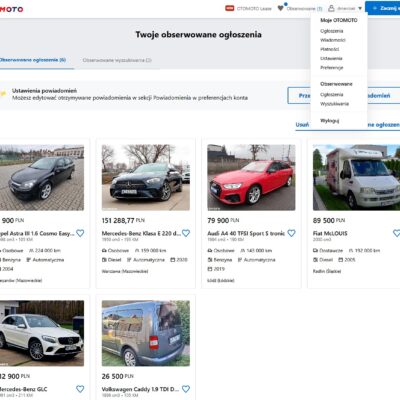This screenshot has height=400, width=400.
Task: Open Obserwowane link in header
Action: pos(304,9)
